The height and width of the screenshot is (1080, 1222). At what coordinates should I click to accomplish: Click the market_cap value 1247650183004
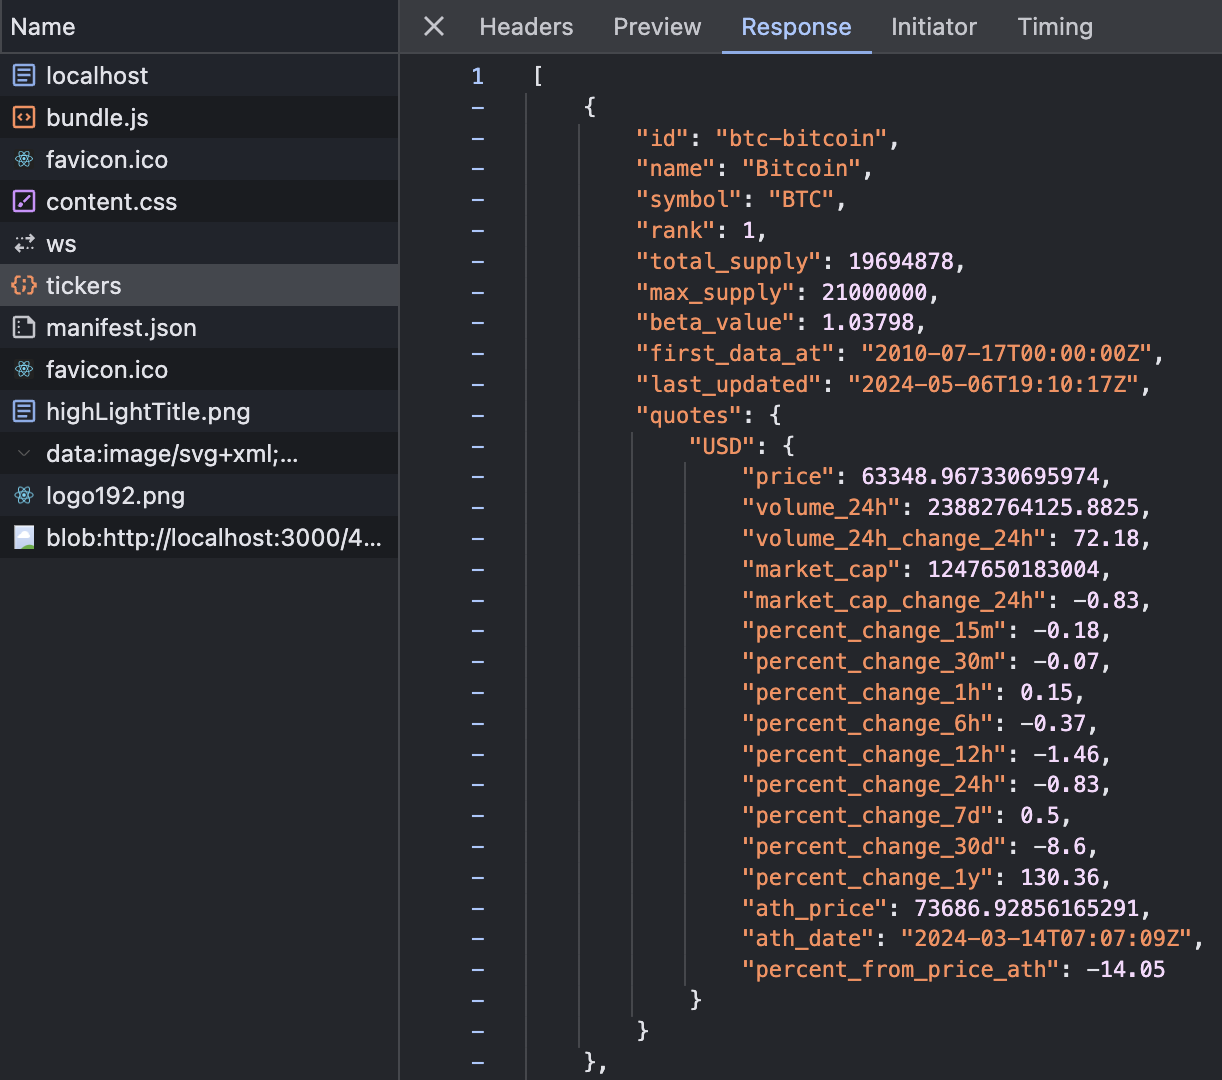click(1014, 570)
